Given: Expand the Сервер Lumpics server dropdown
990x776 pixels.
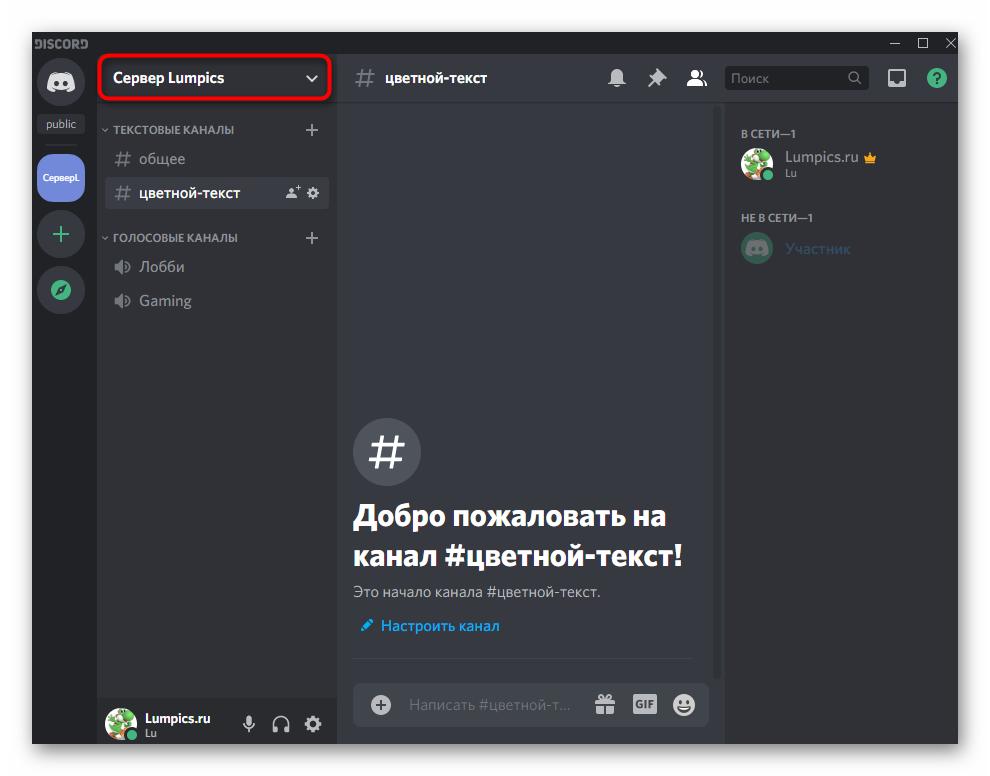Looking at the screenshot, I should click(215, 78).
